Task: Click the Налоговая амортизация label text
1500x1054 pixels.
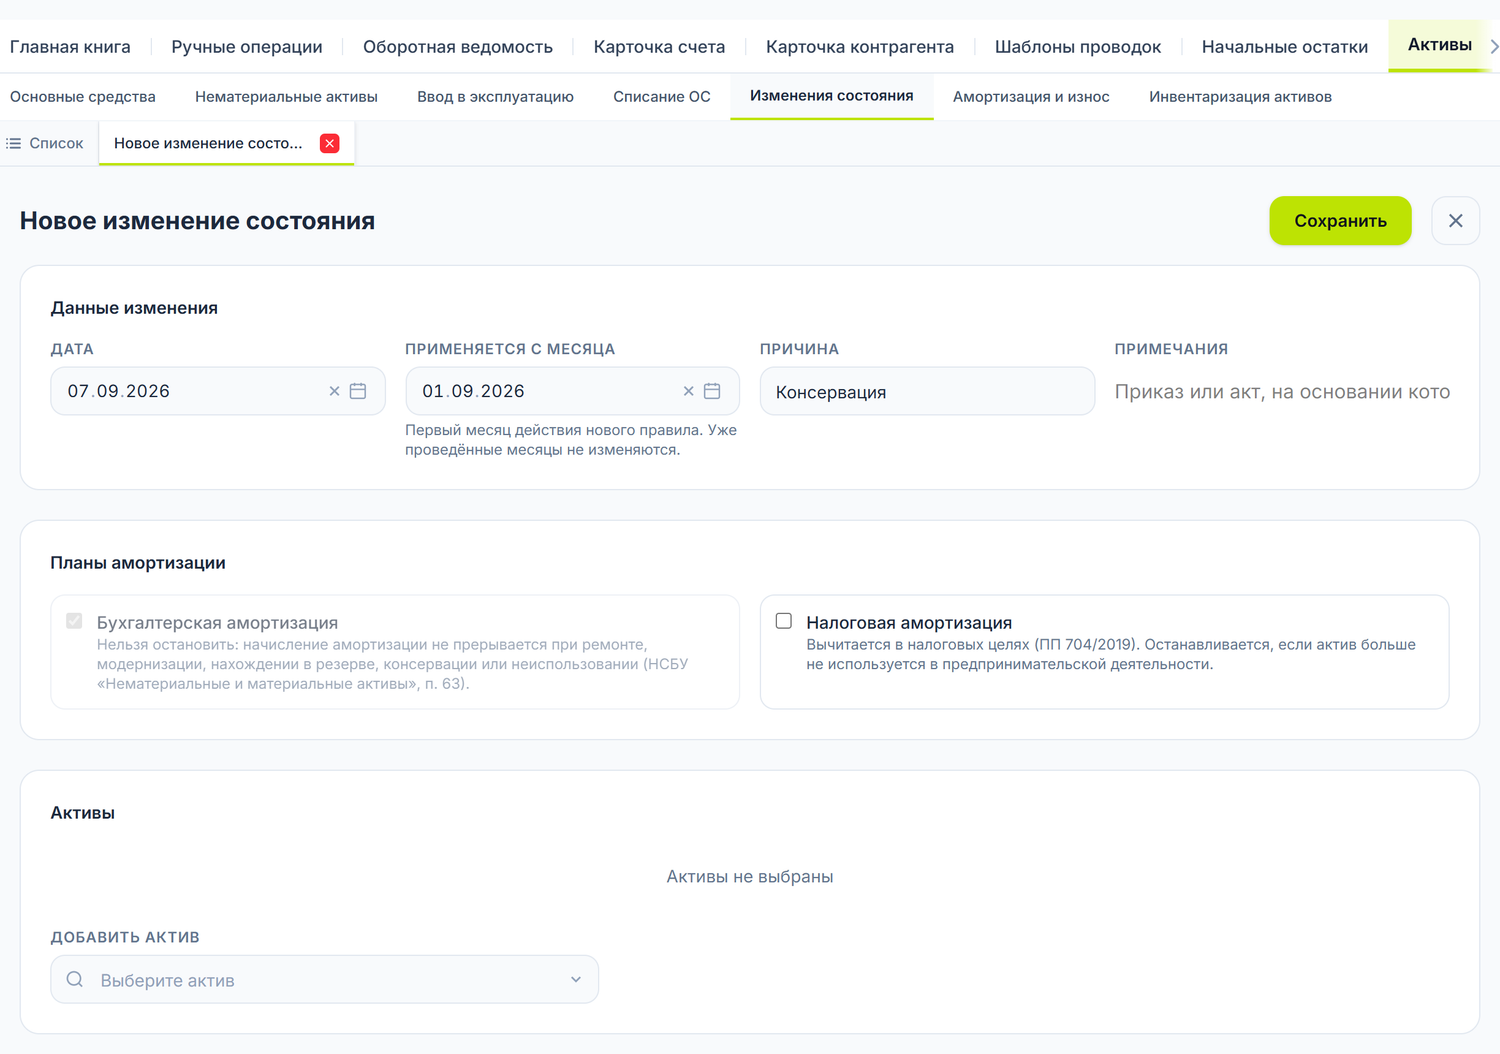Action: pyautogui.click(x=909, y=622)
